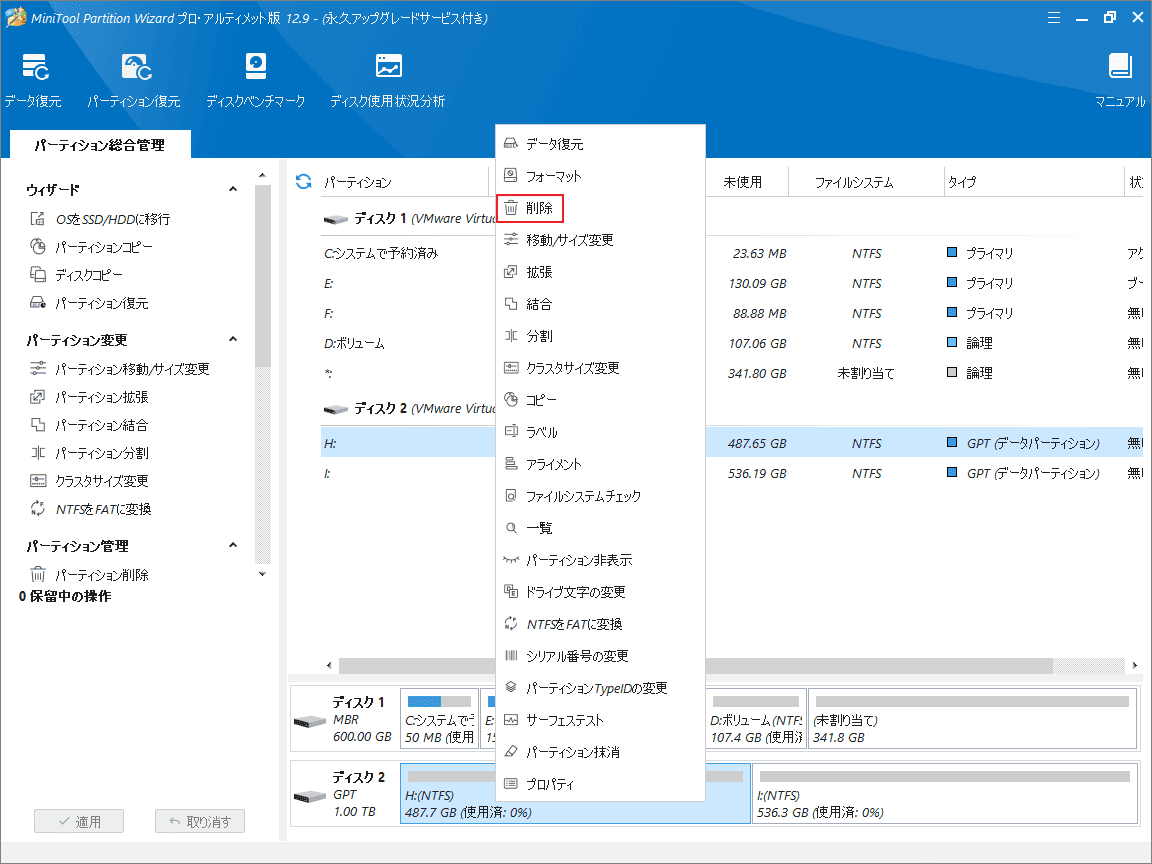
Task: Select 未割り当て 341.8 GB block in disk map
Action: [973, 719]
